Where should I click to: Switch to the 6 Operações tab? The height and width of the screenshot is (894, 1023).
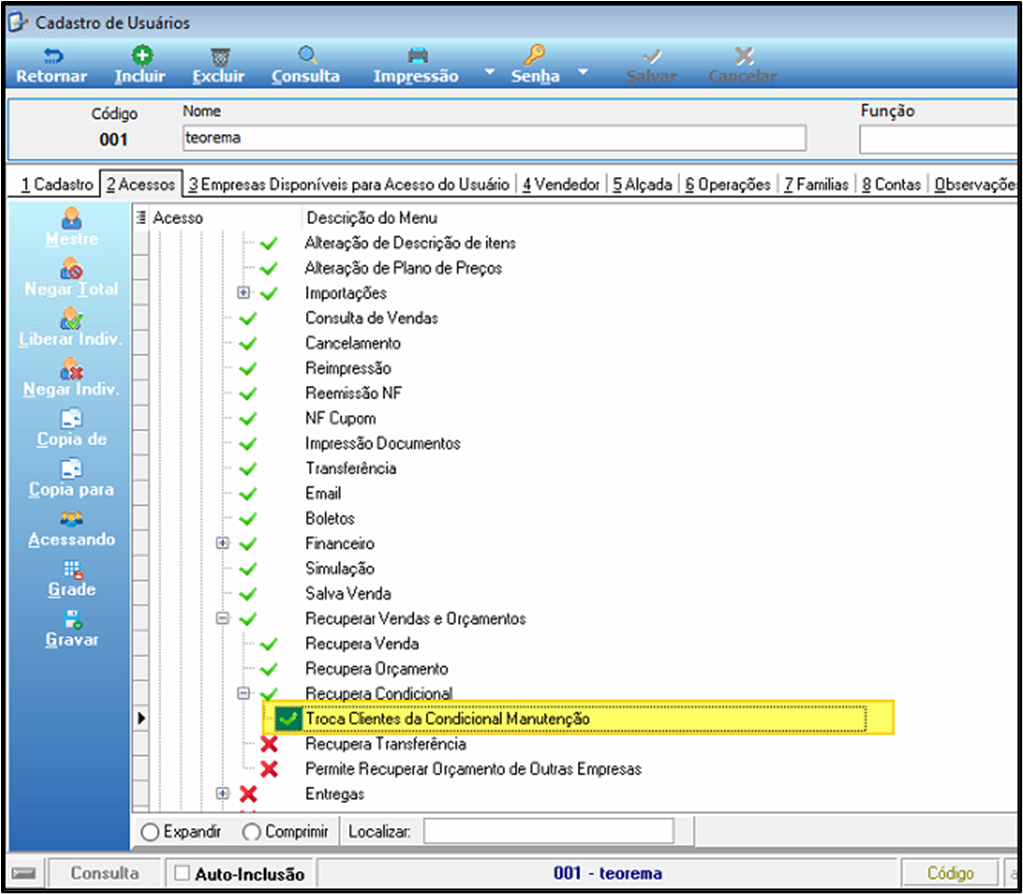[727, 185]
